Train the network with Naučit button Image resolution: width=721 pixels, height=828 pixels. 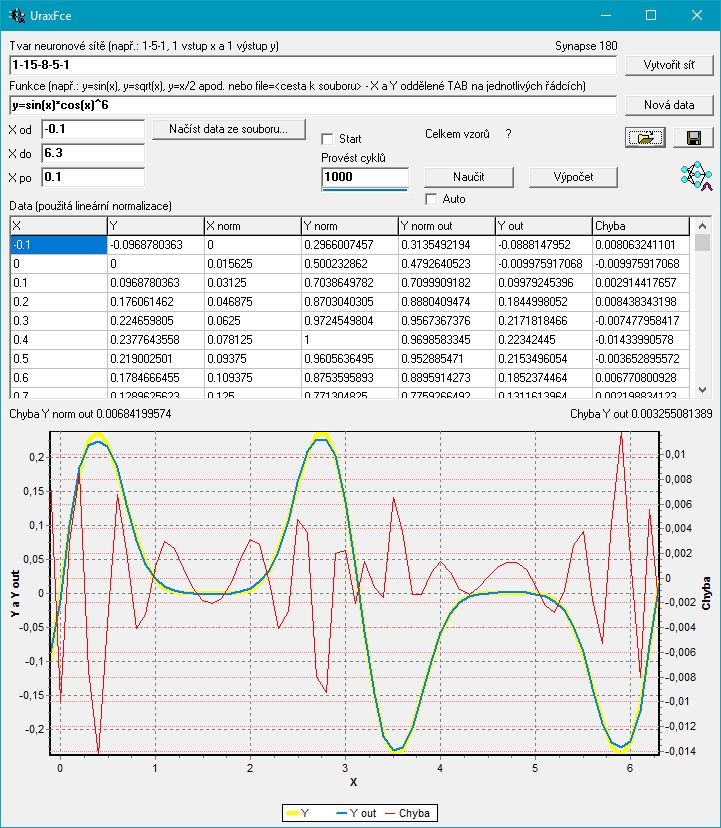pos(469,177)
